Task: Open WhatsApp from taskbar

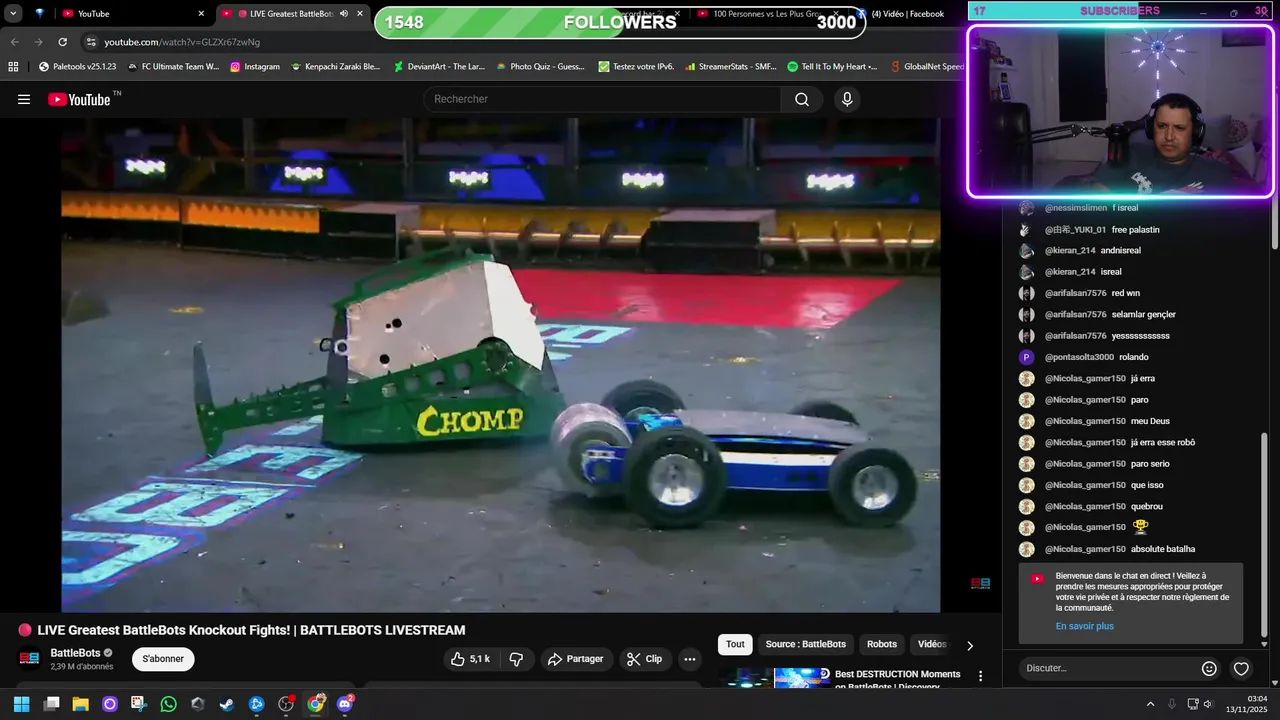Action: 168,704
